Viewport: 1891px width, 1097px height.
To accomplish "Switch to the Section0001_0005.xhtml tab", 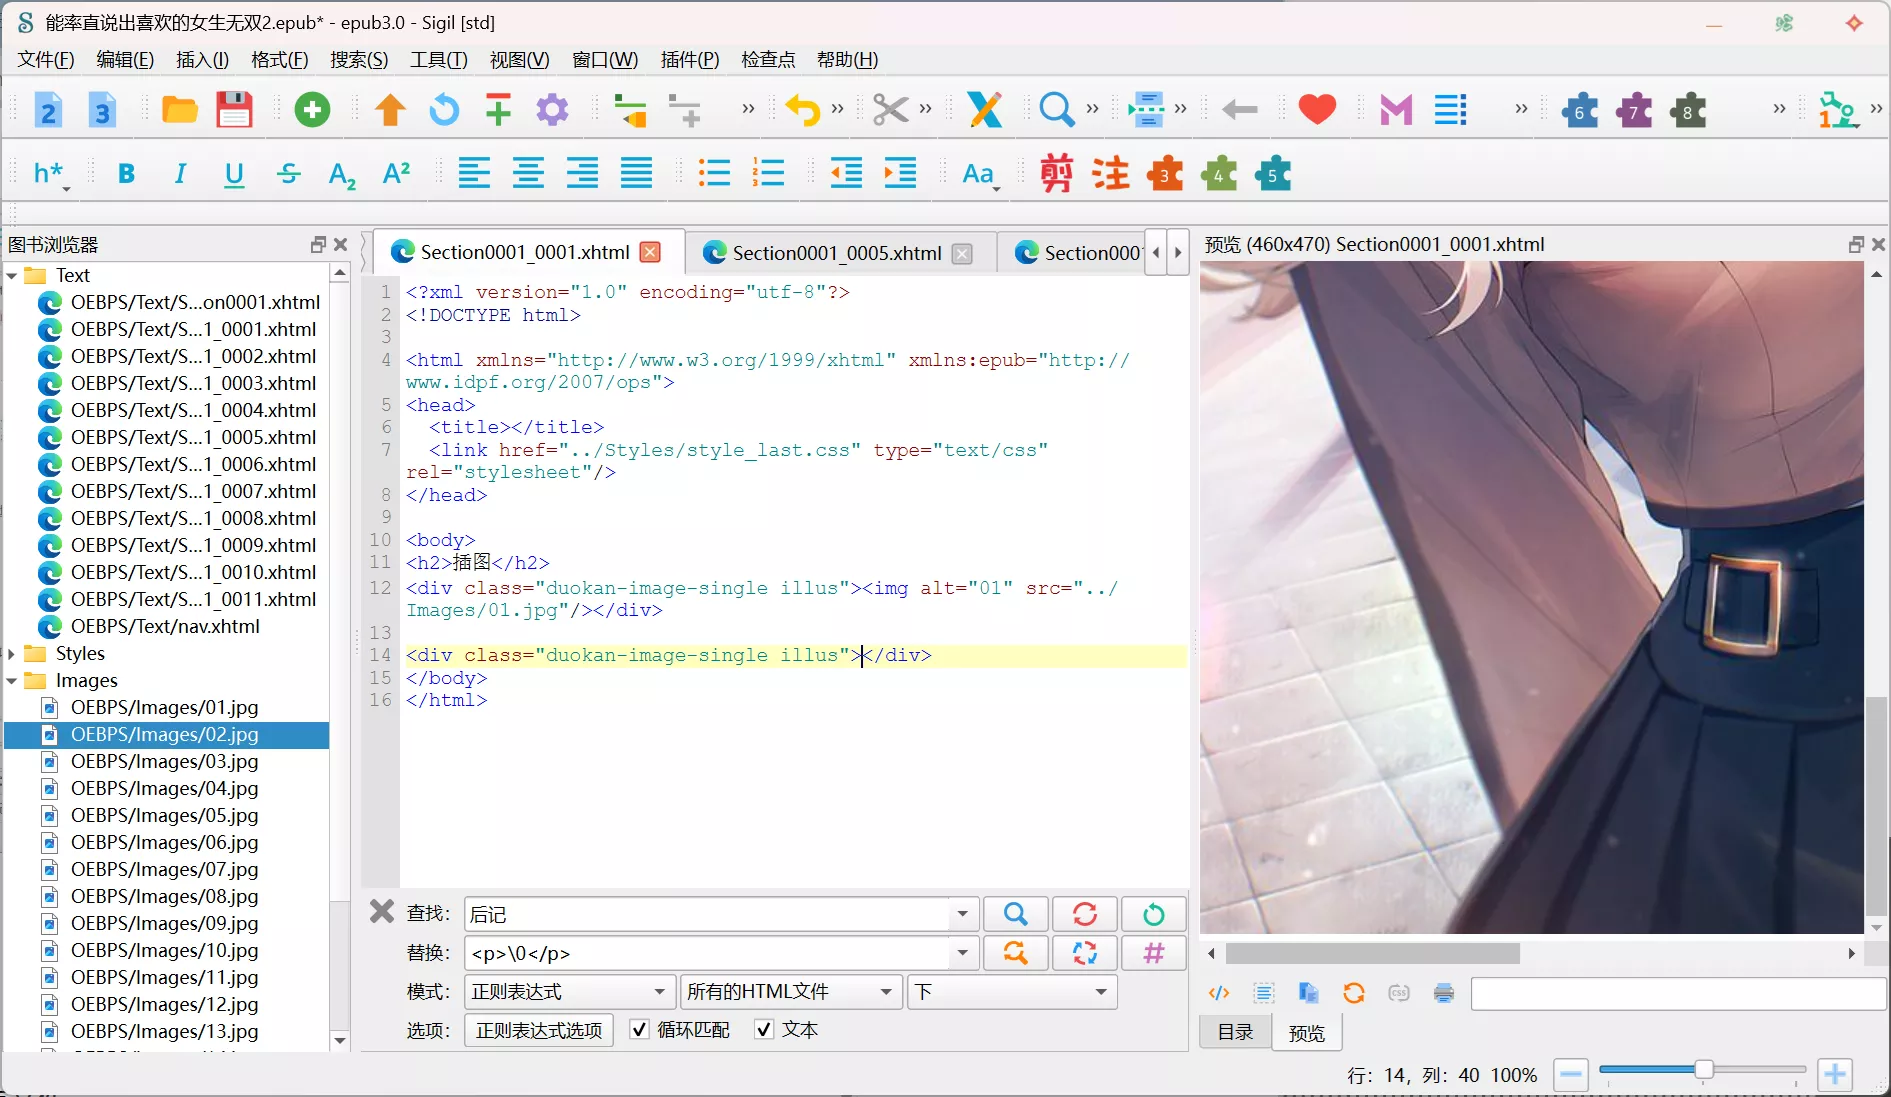I will [x=836, y=253].
